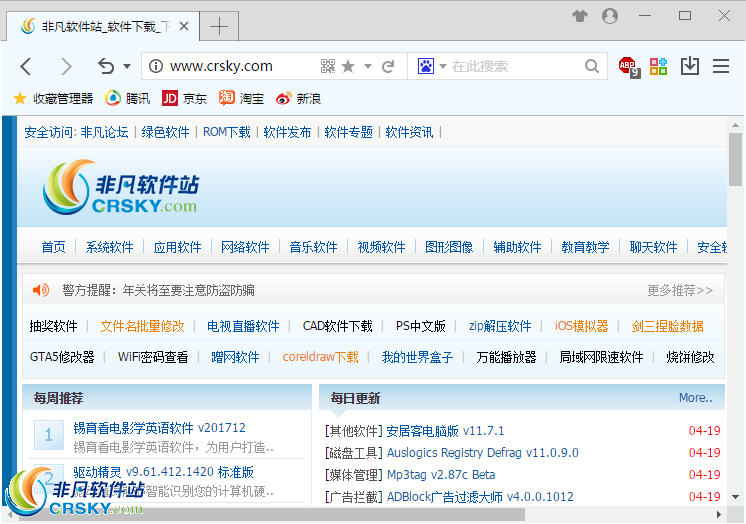
Task: Open the 淘宝 bookmark
Action: click(241, 99)
